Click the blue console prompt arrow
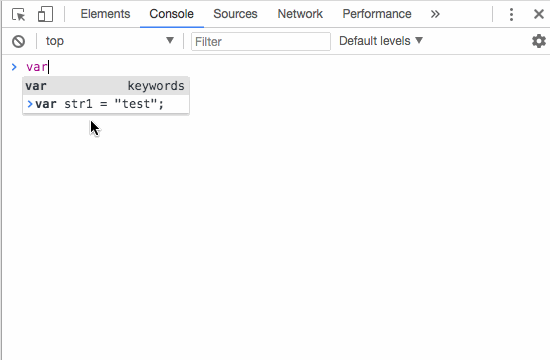Screen dimensions: 550x360 pyautogui.click(x=14, y=67)
